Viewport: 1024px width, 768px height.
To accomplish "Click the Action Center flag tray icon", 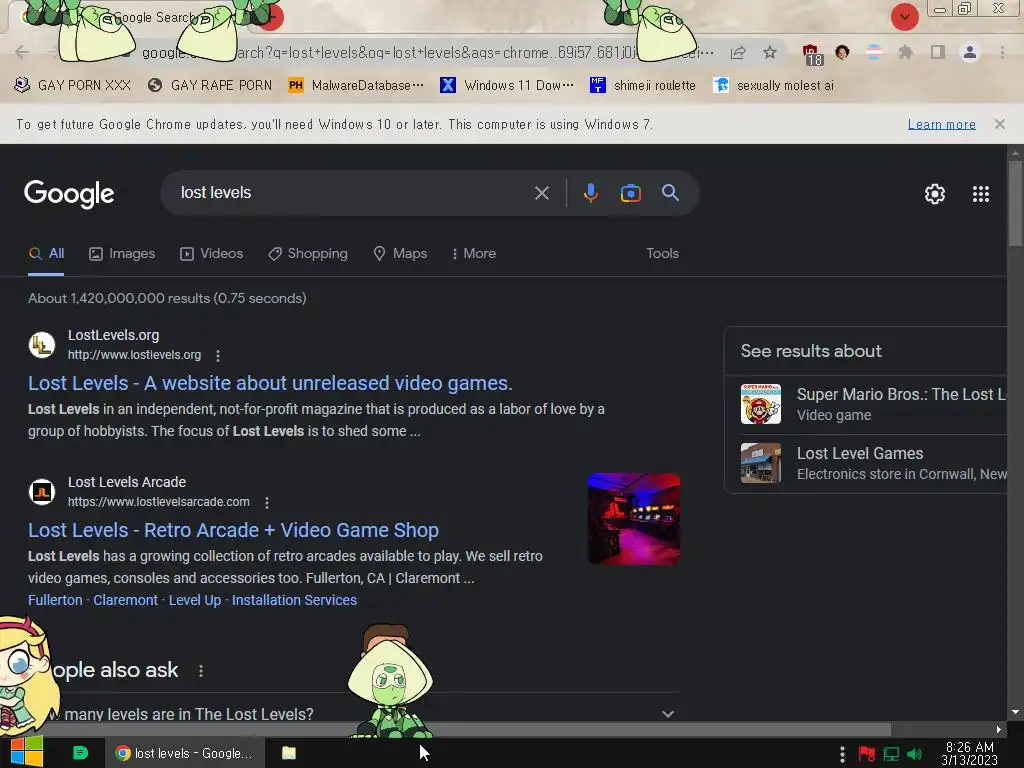I will point(867,754).
